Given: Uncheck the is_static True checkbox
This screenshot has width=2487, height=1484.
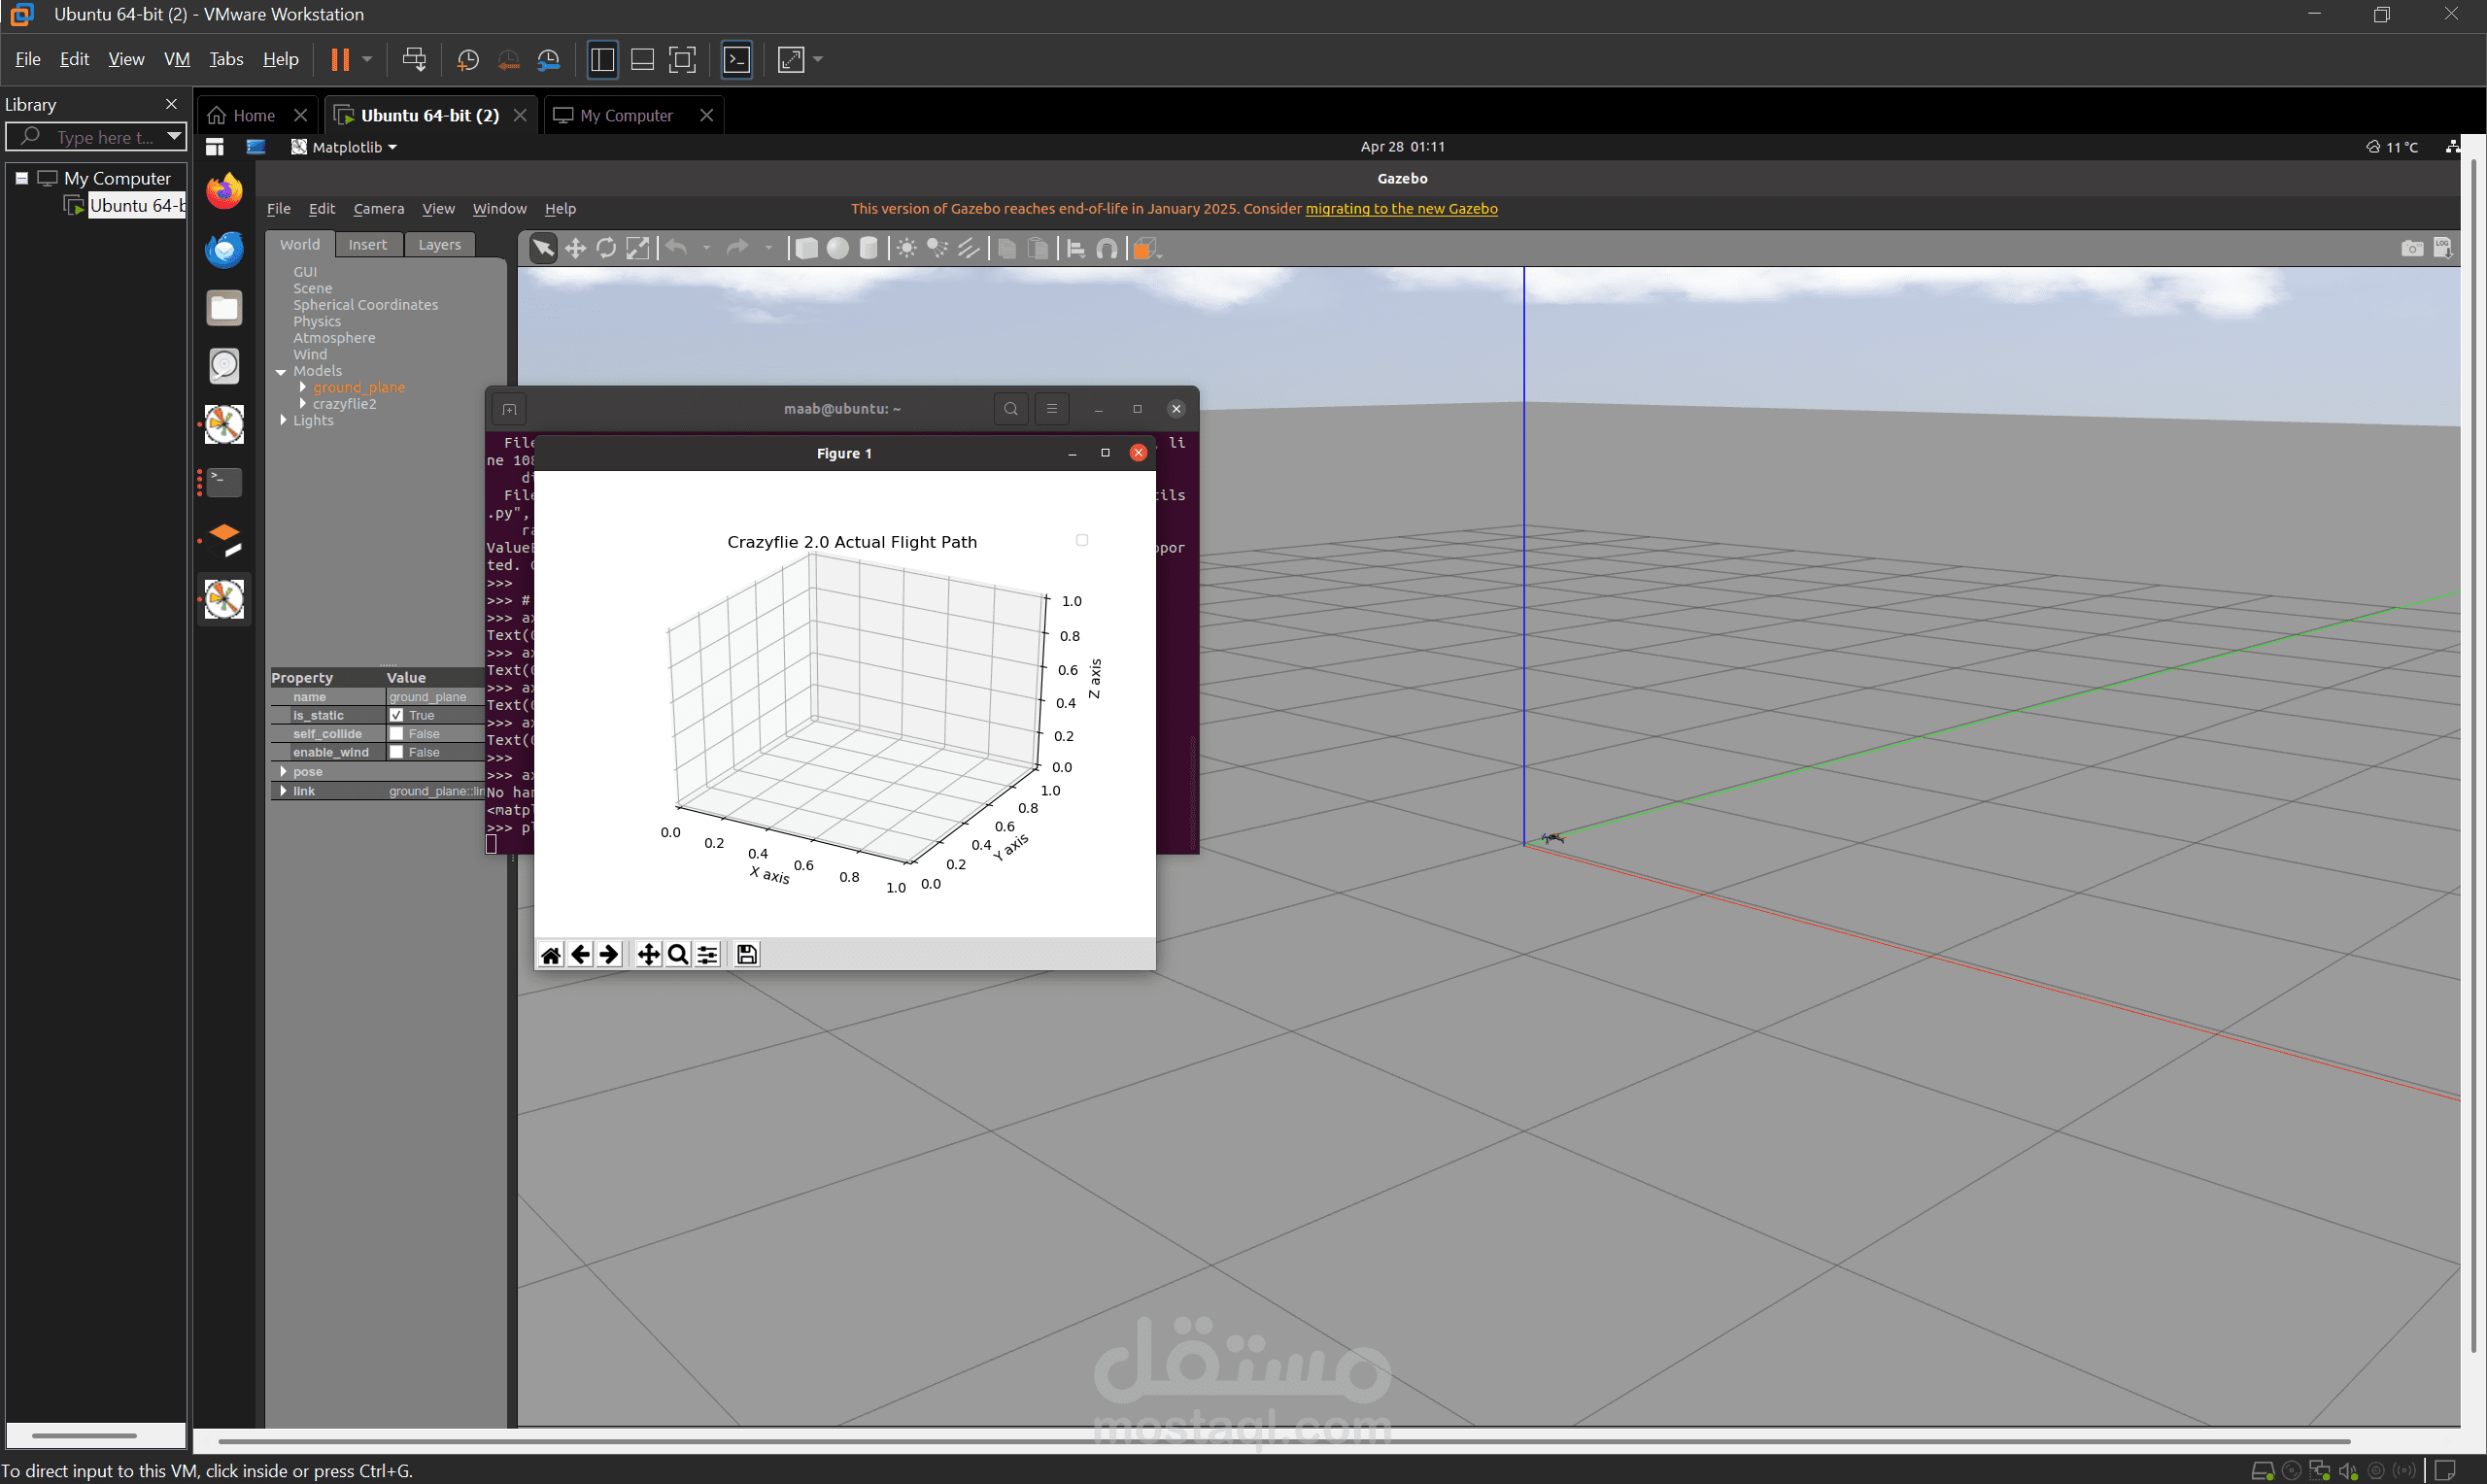Looking at the screenshot, I should point(396,715).
